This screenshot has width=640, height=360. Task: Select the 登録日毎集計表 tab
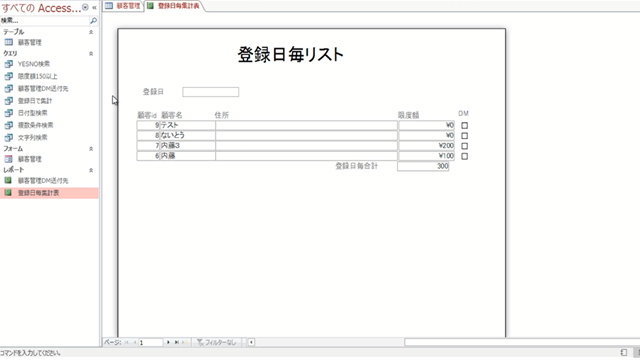point(174,6)
